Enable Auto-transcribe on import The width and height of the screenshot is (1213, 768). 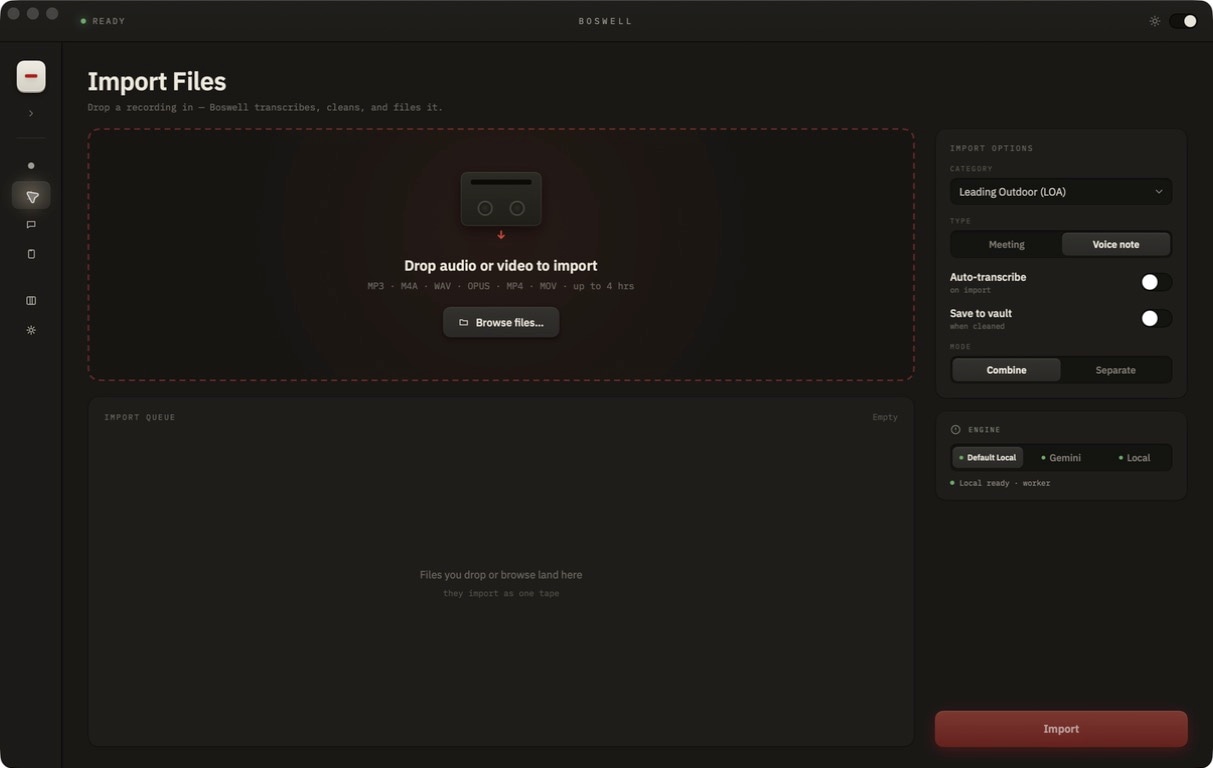1156,282
